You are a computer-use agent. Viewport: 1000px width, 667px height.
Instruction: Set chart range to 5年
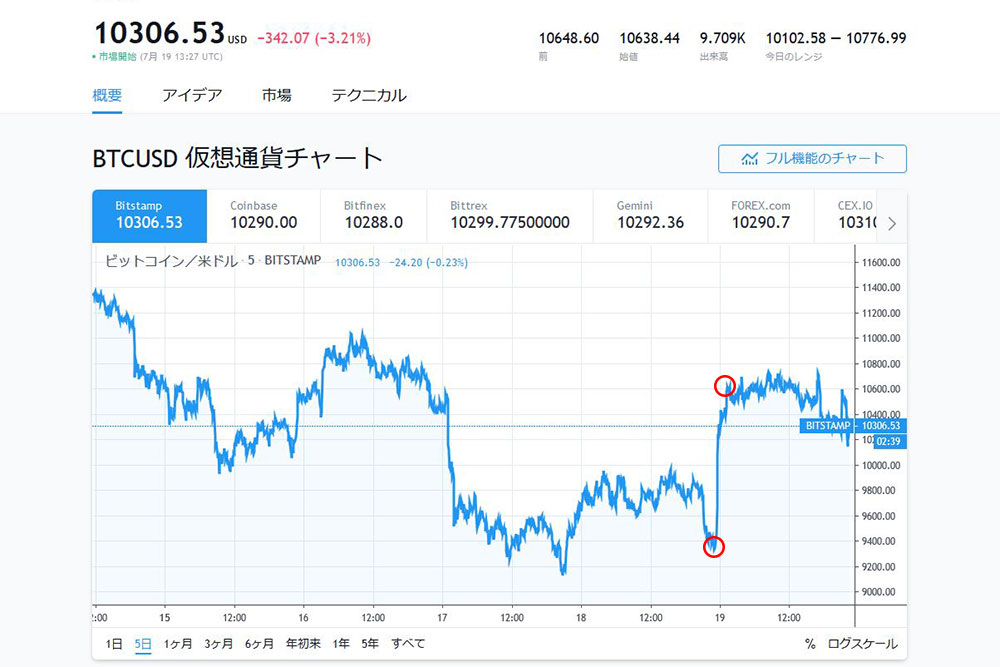pos(370,643)
